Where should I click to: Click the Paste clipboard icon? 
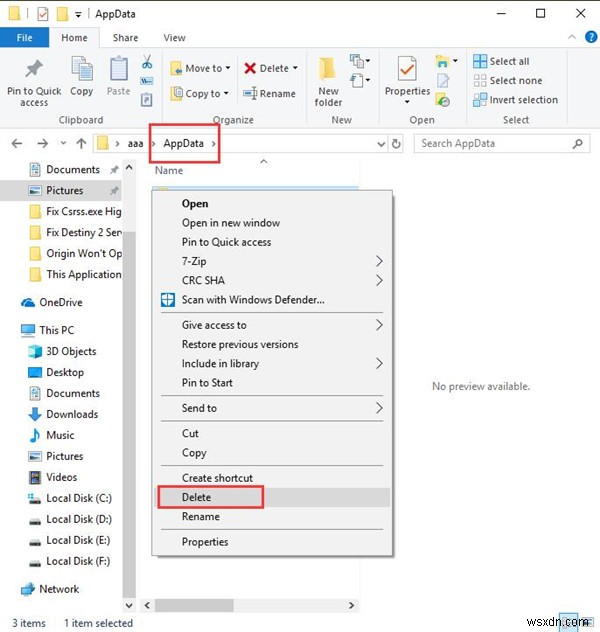118,69
